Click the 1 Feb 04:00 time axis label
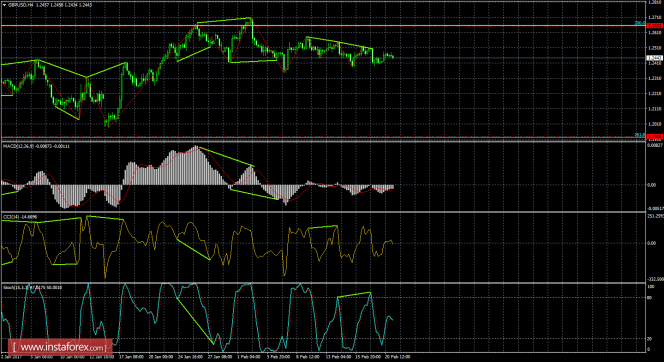This screenshot has height=362, width=664. click(249, 357)
